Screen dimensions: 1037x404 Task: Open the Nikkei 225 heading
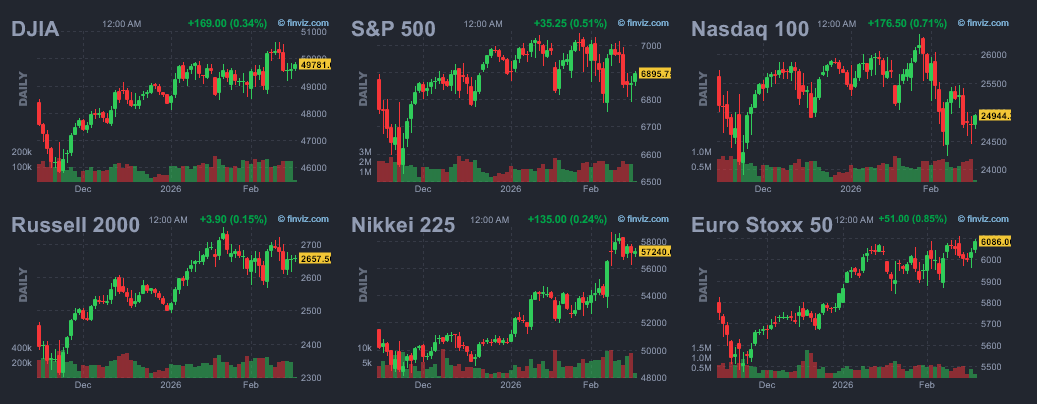point(403,225)
